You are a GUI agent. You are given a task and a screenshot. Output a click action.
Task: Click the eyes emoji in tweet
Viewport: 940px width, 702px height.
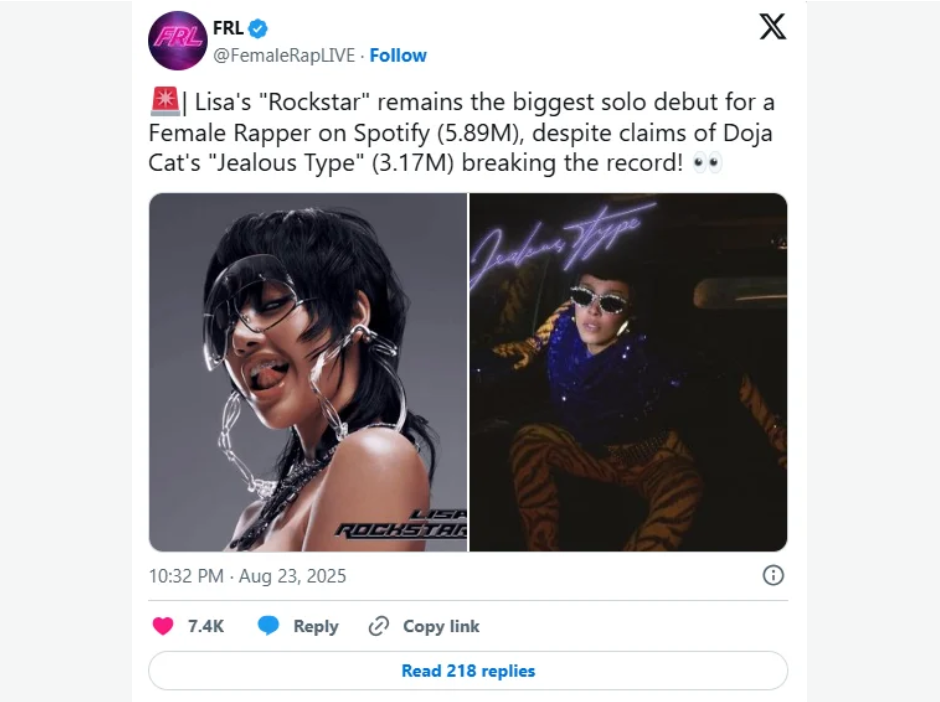tap(707, 163)
